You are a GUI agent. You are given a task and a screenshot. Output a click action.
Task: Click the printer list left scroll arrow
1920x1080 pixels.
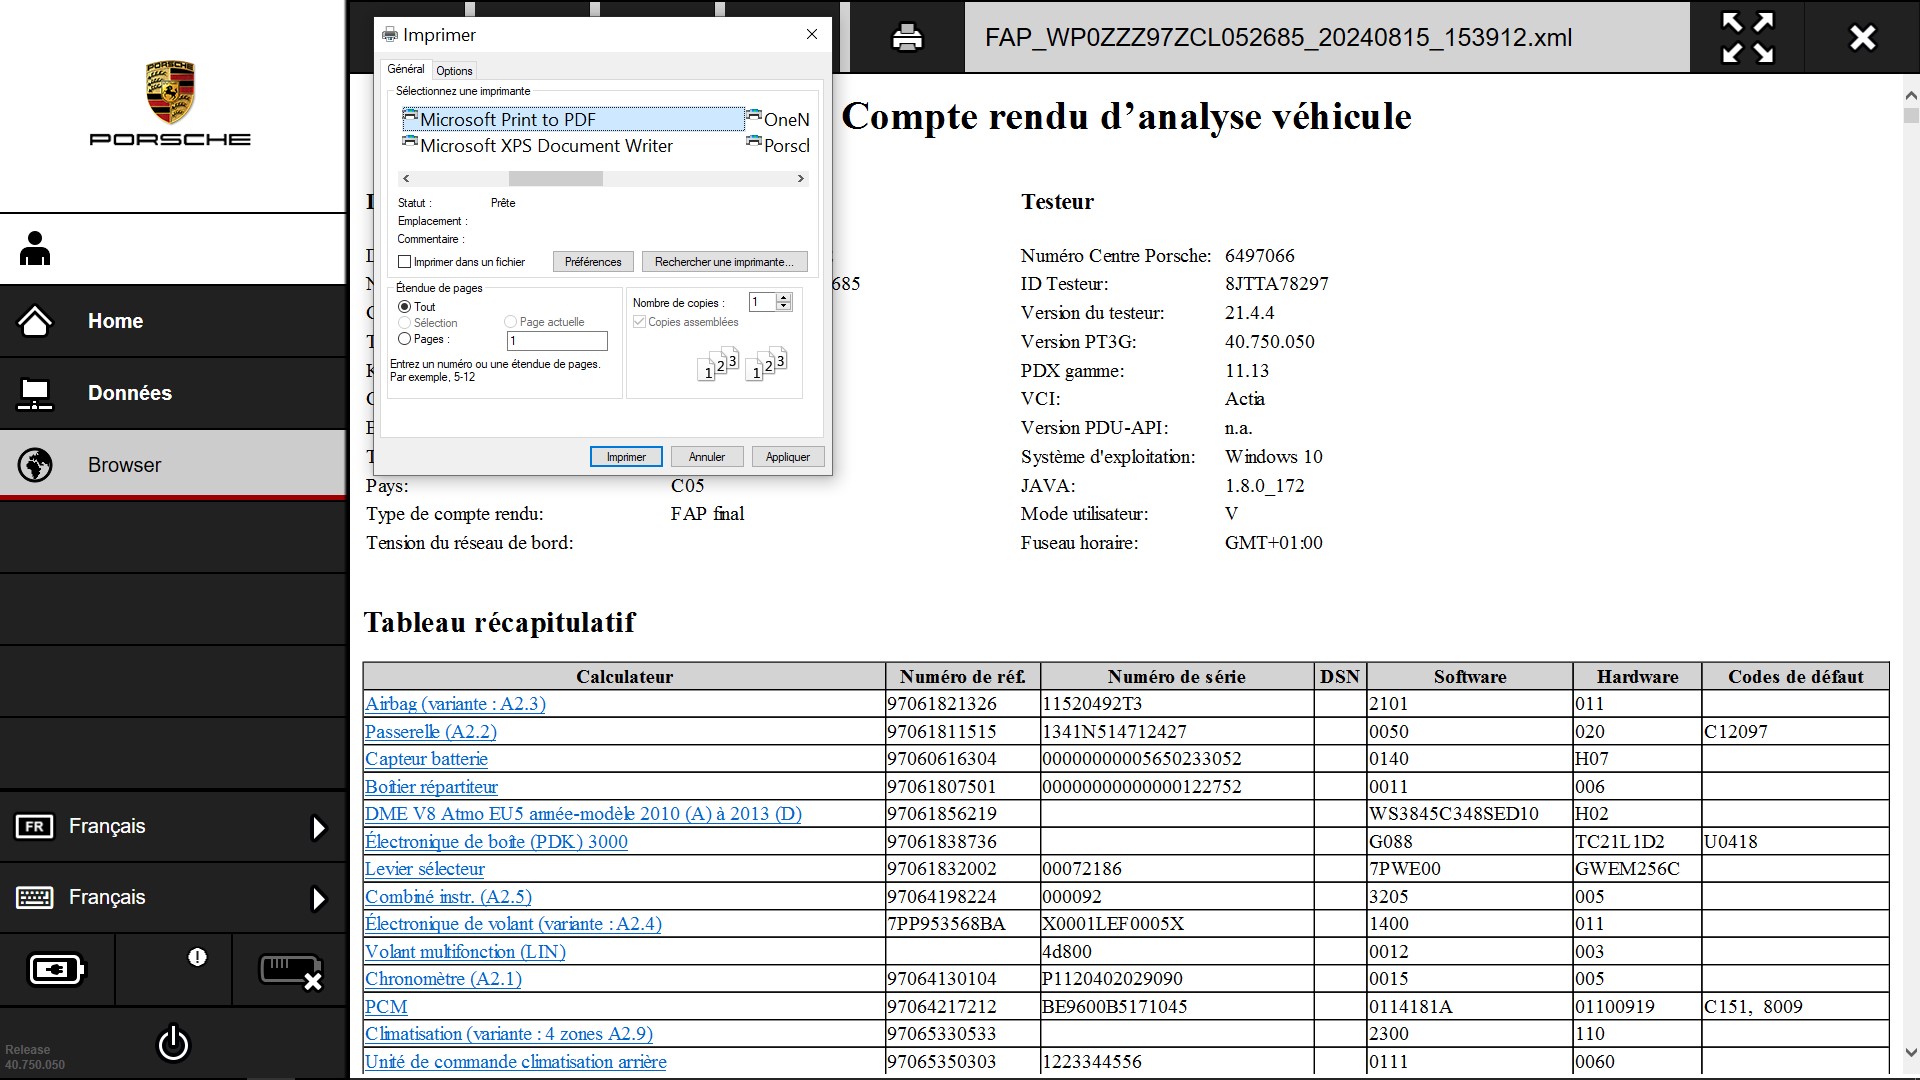pos(405,179)
